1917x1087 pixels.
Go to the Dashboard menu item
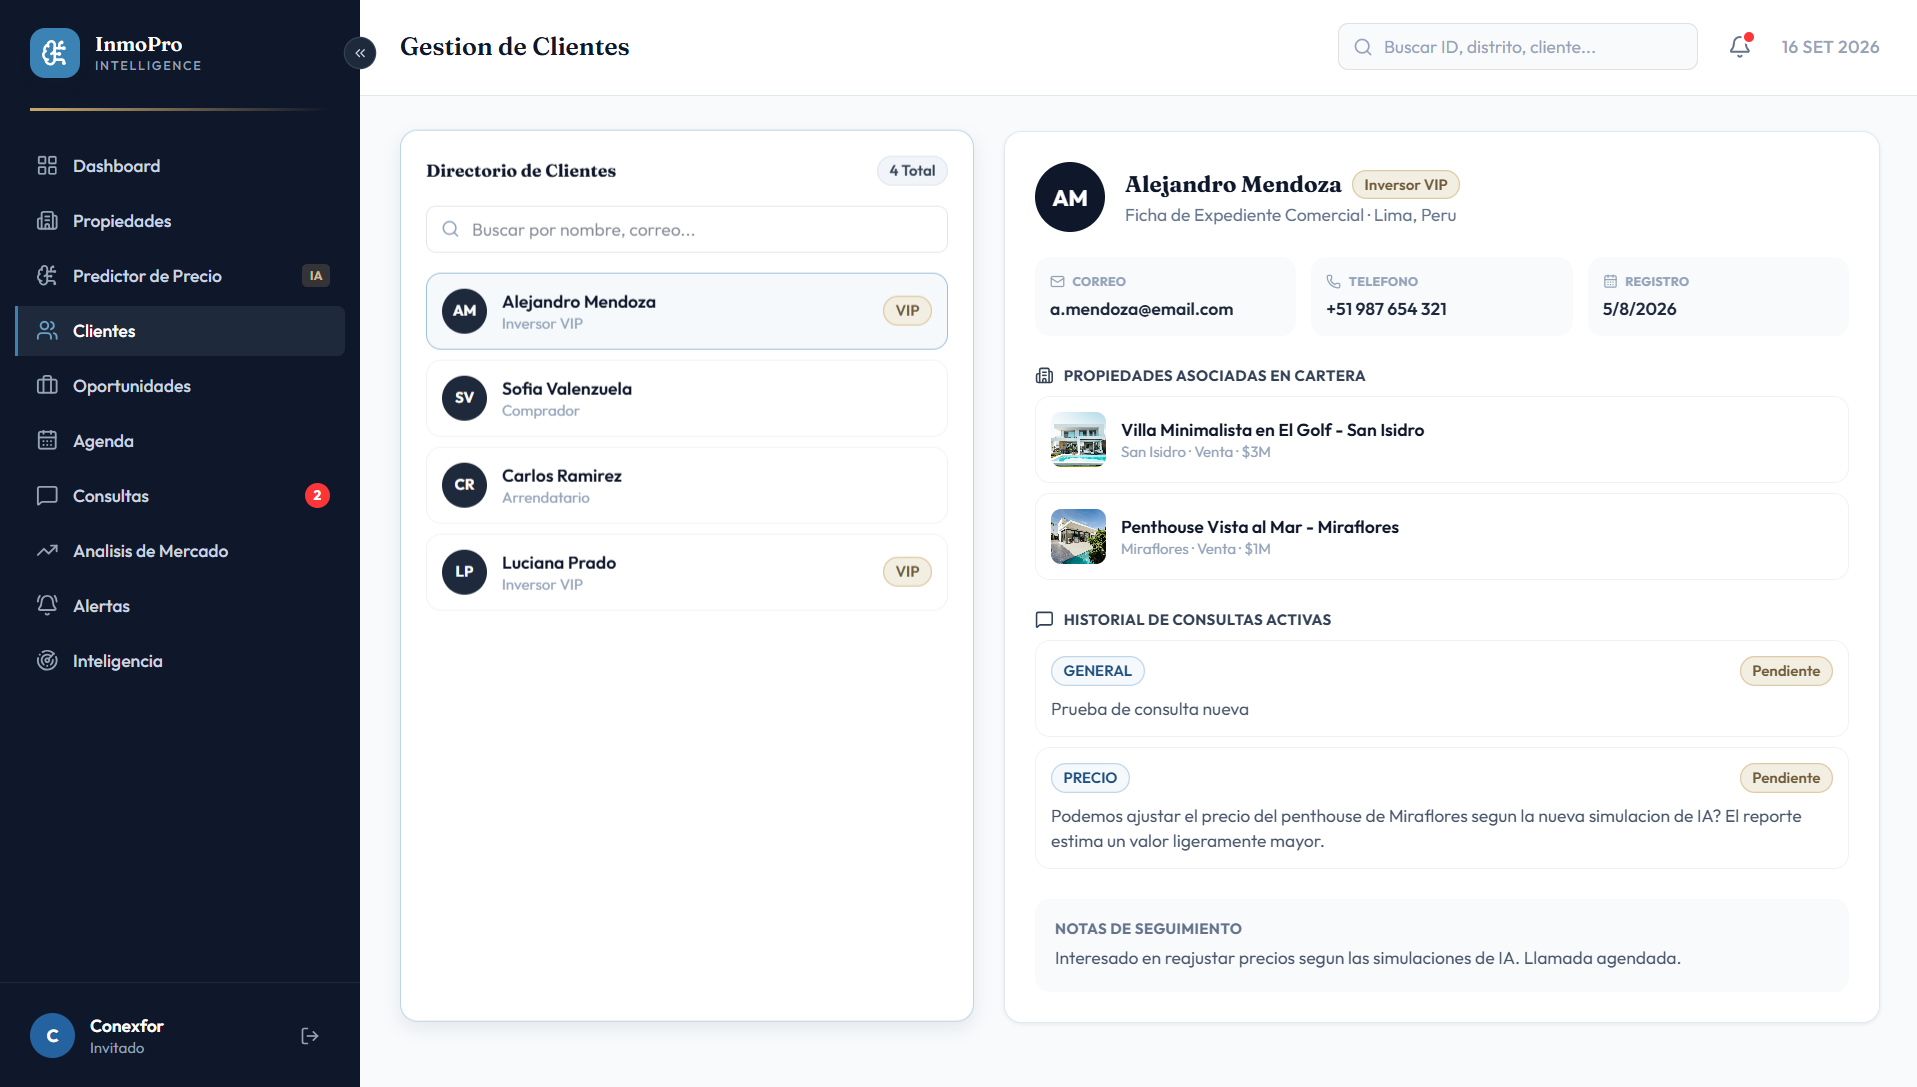(180, 166)
